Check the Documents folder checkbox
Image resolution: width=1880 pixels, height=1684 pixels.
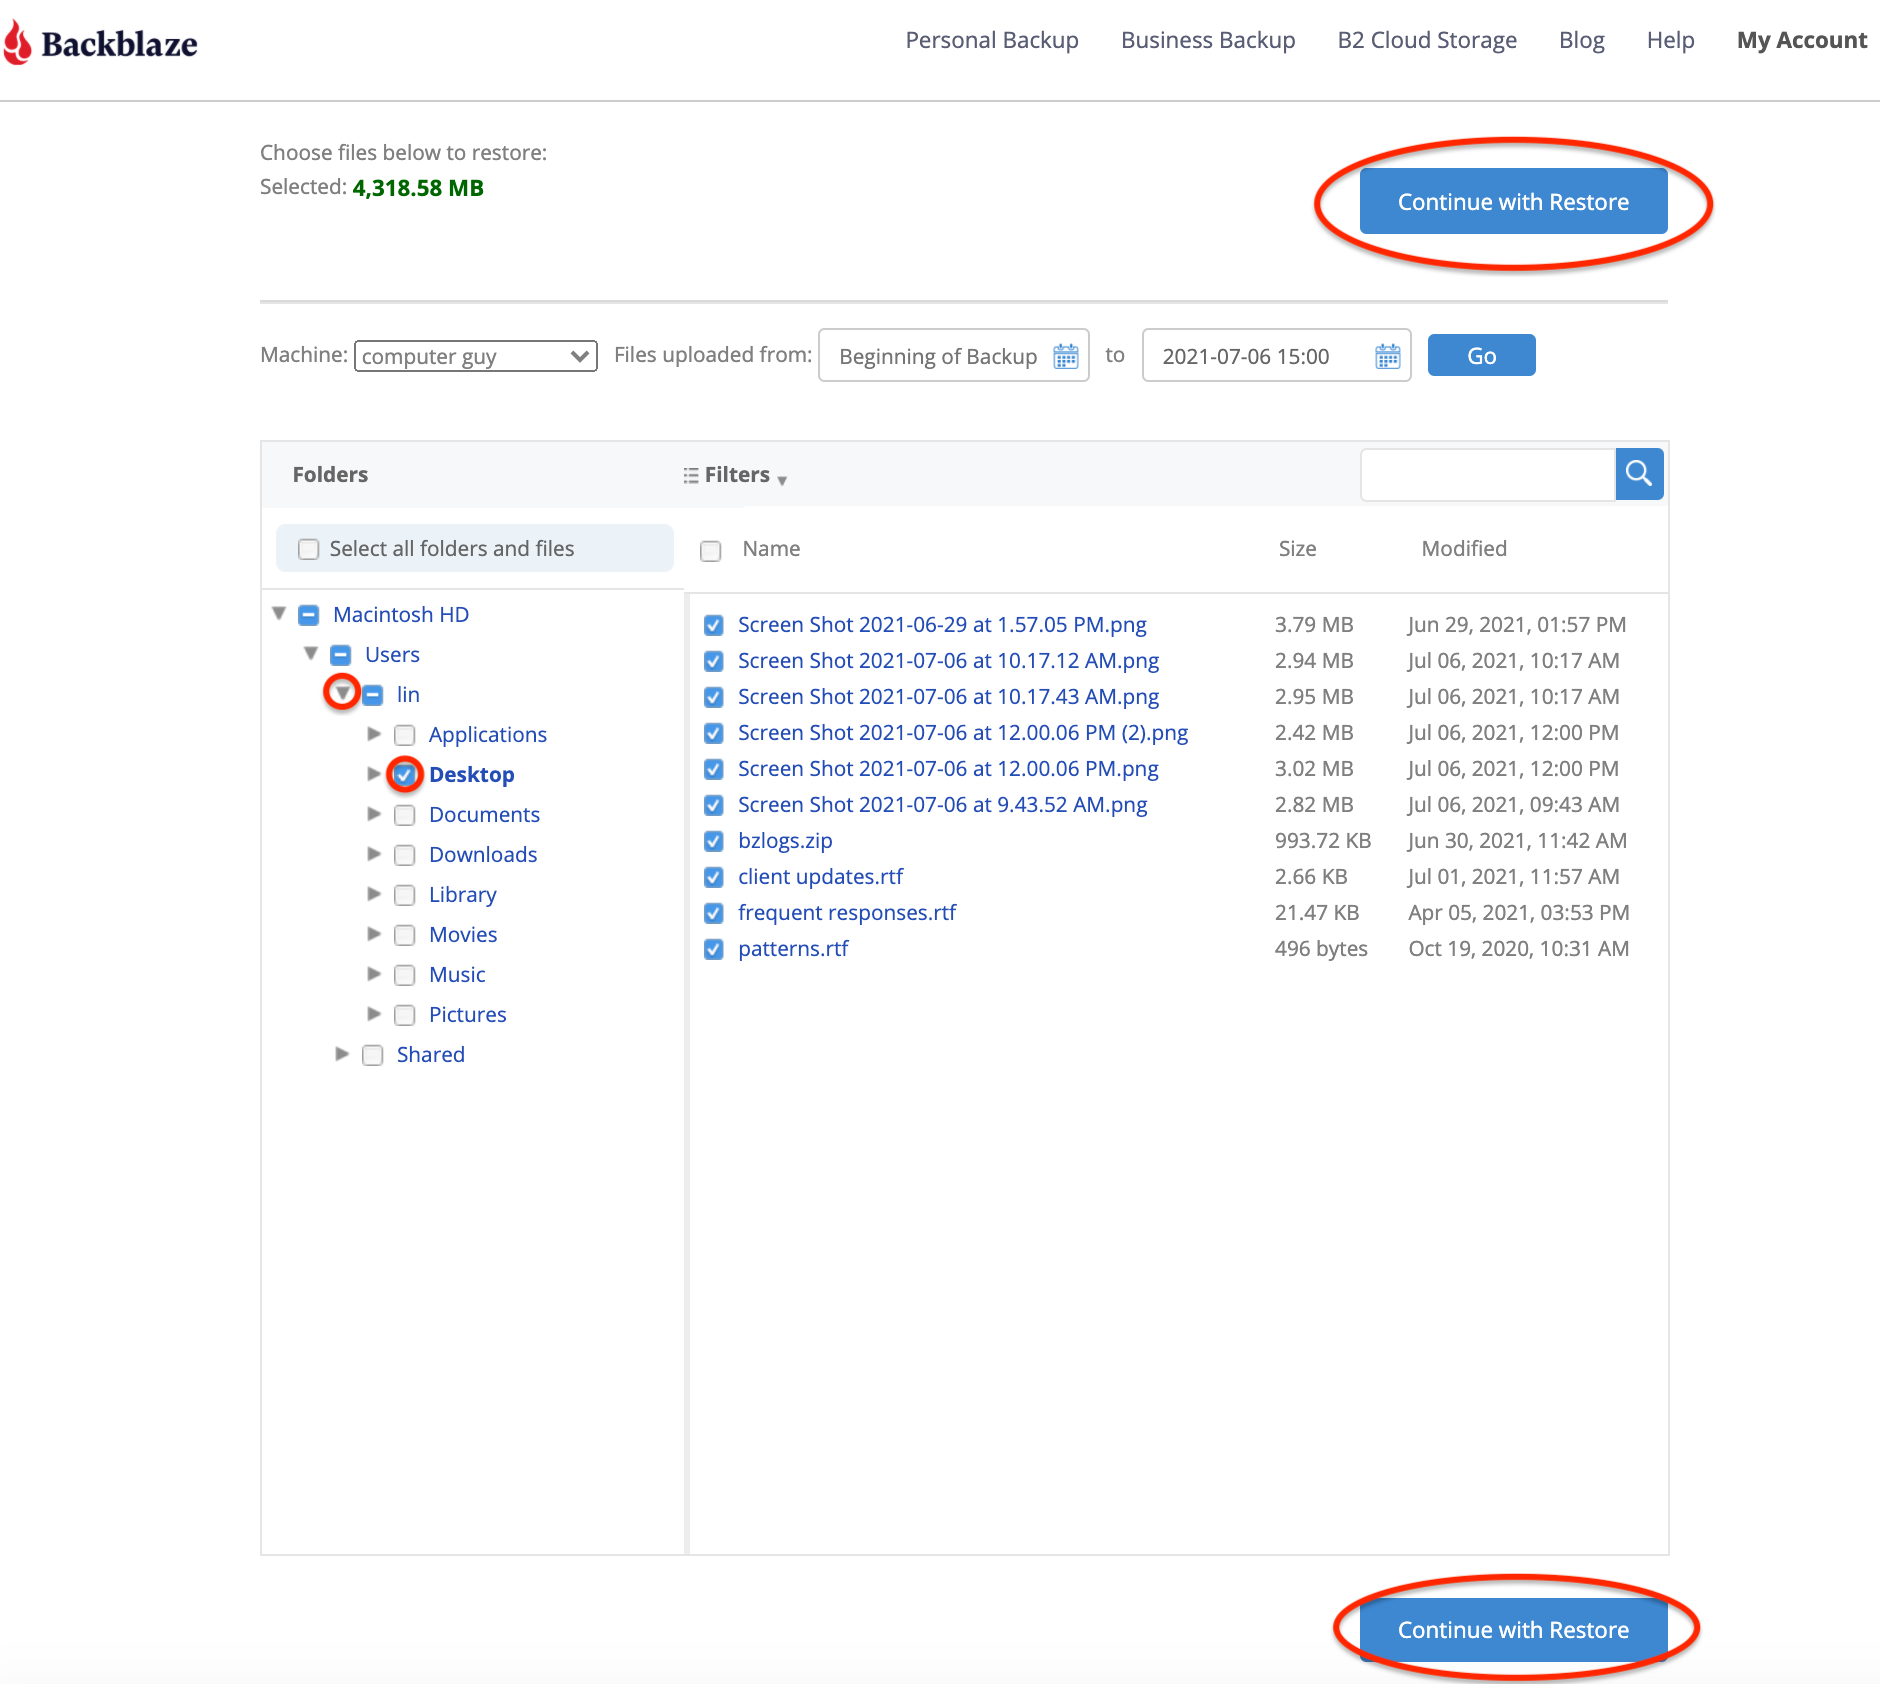click(x=405, y=815)
